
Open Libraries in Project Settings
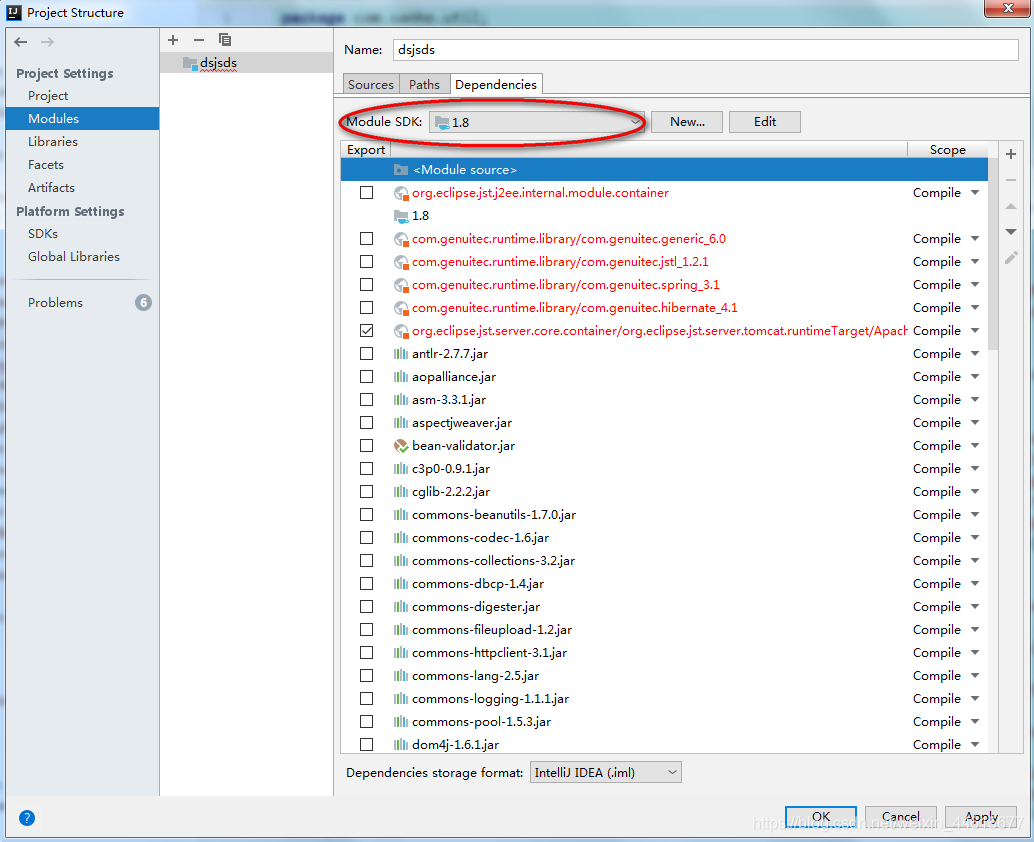53,142
